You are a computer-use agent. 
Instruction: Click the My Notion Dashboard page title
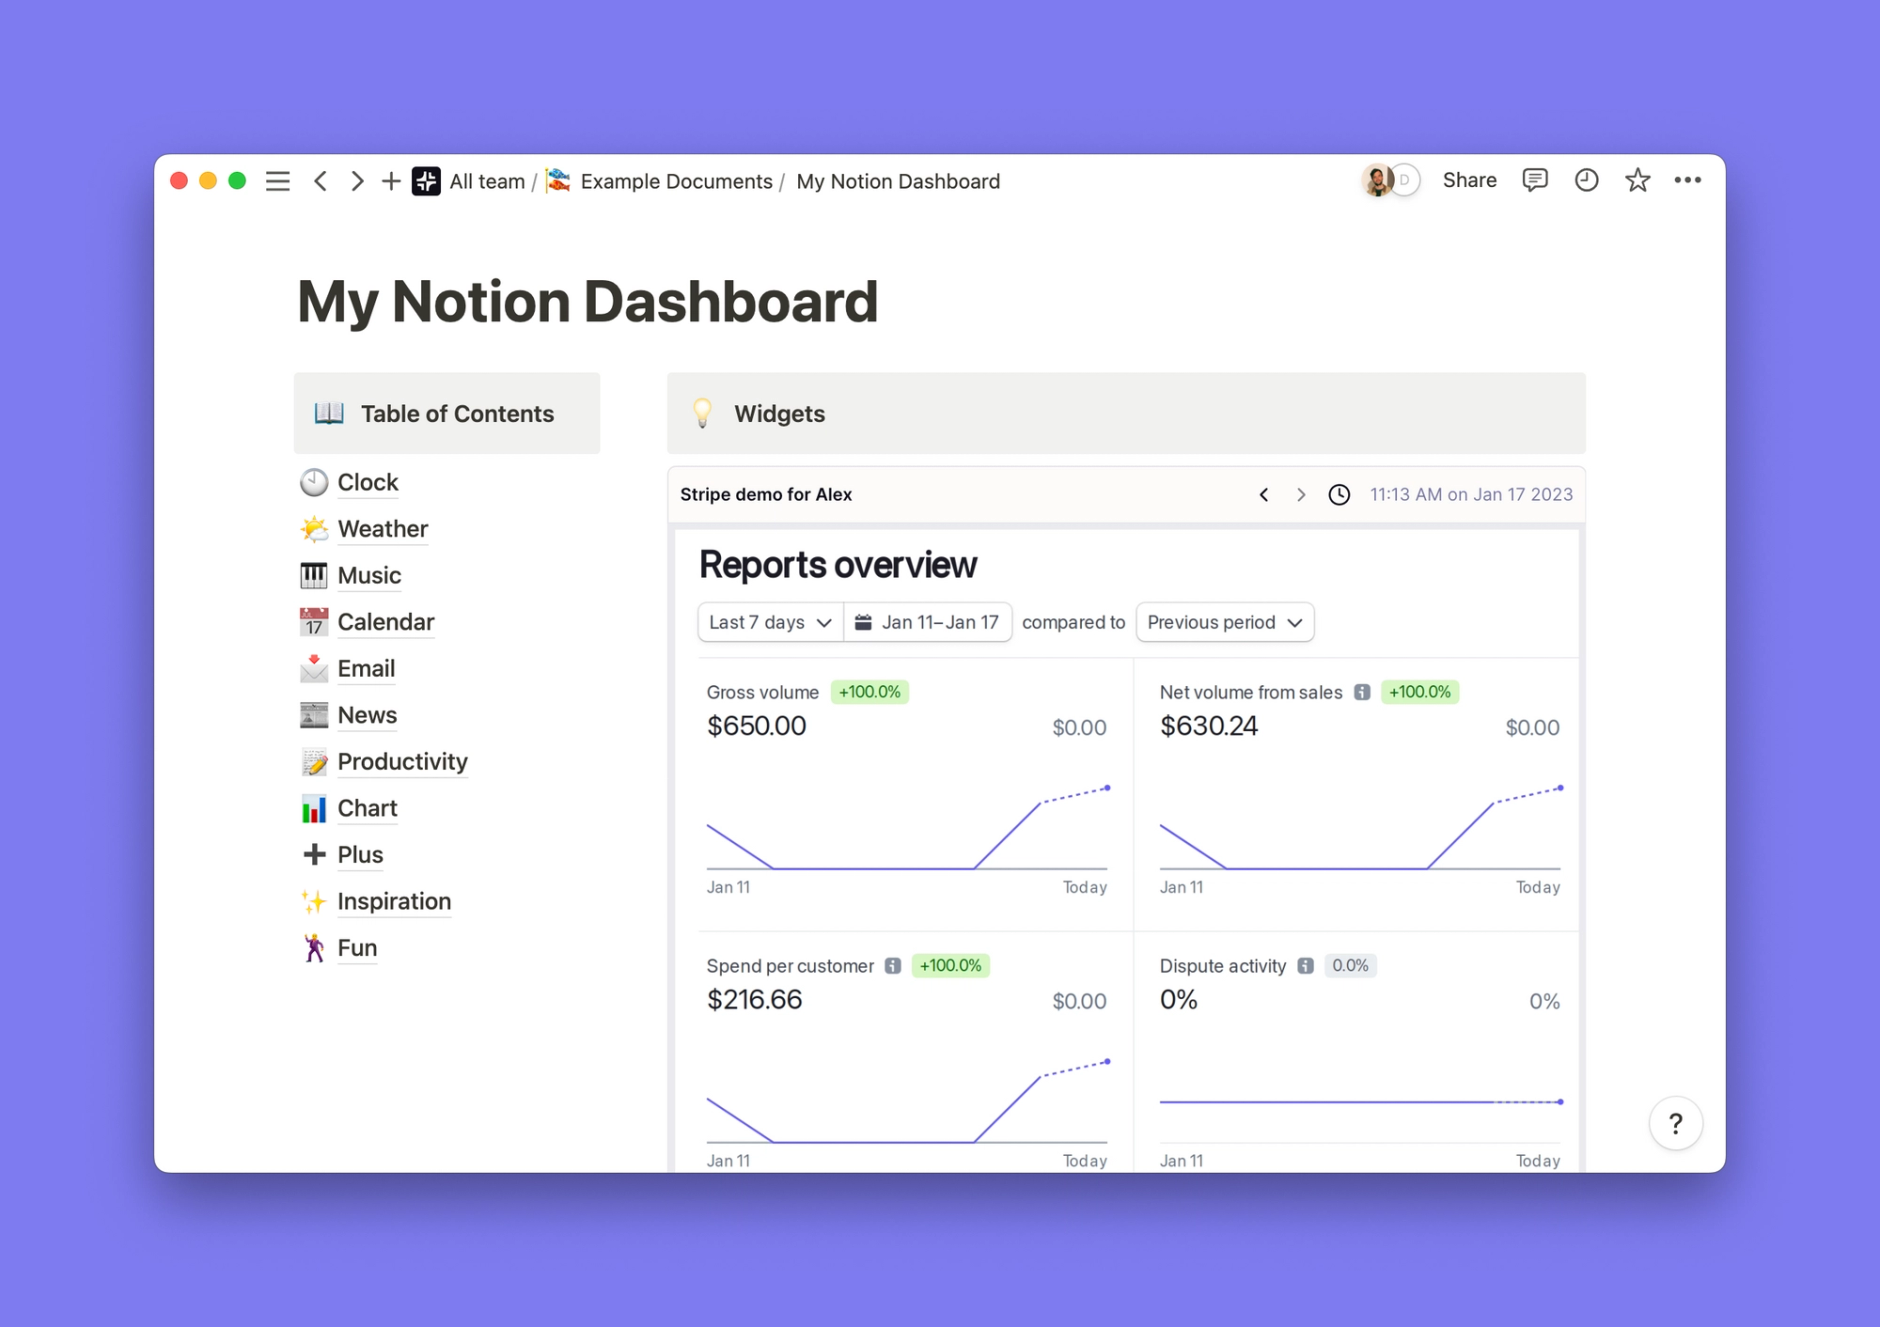click(588, 301)
